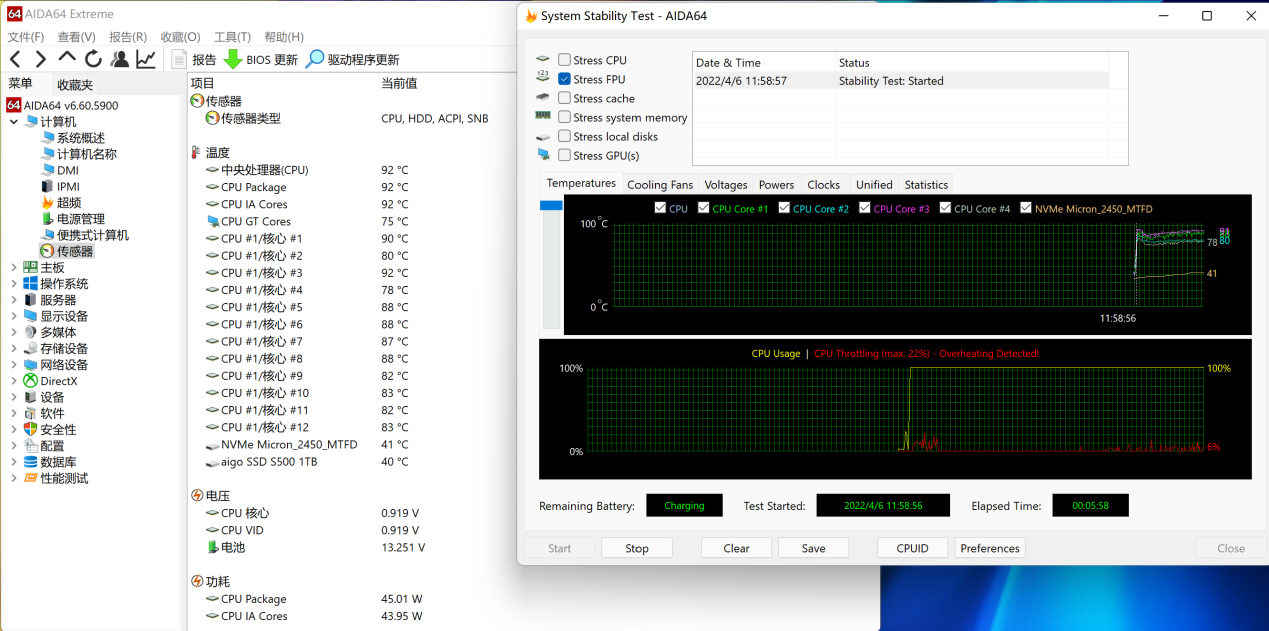This screenshot has width=1269, height=631.
Task: Toggle the CPU graph legend checkbox
Action: (x=659, y=208)
